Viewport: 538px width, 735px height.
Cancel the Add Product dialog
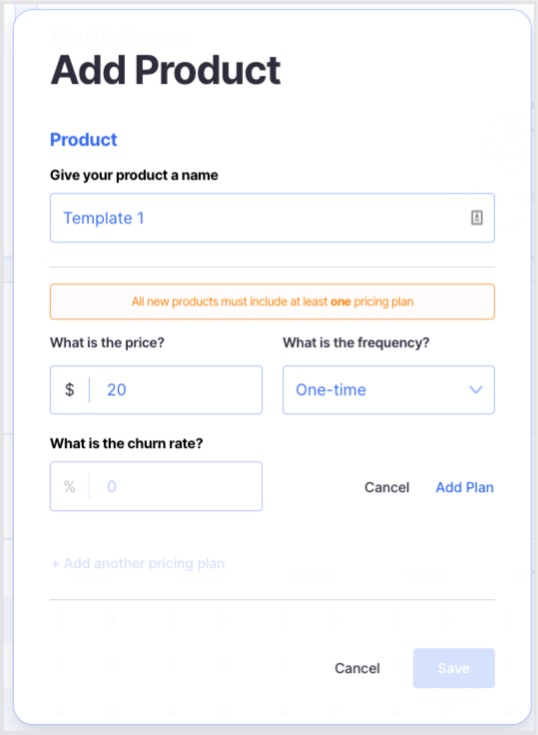pyautogui.click(x=357, y=668)
